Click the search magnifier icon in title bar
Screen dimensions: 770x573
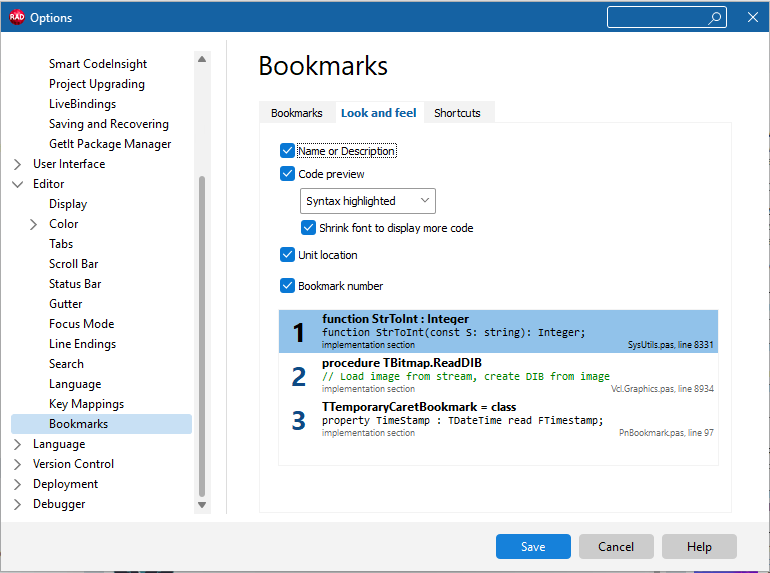715,18
